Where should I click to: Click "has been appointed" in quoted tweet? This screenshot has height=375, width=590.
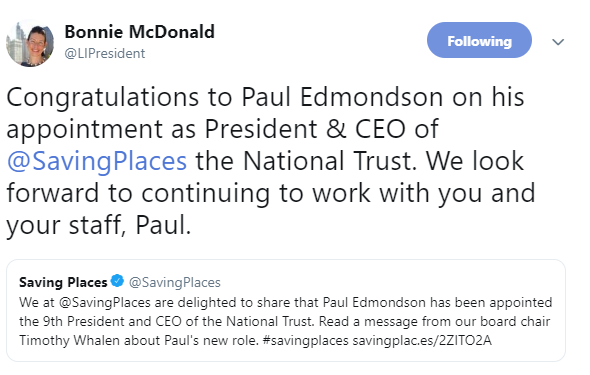pos(491,302)
